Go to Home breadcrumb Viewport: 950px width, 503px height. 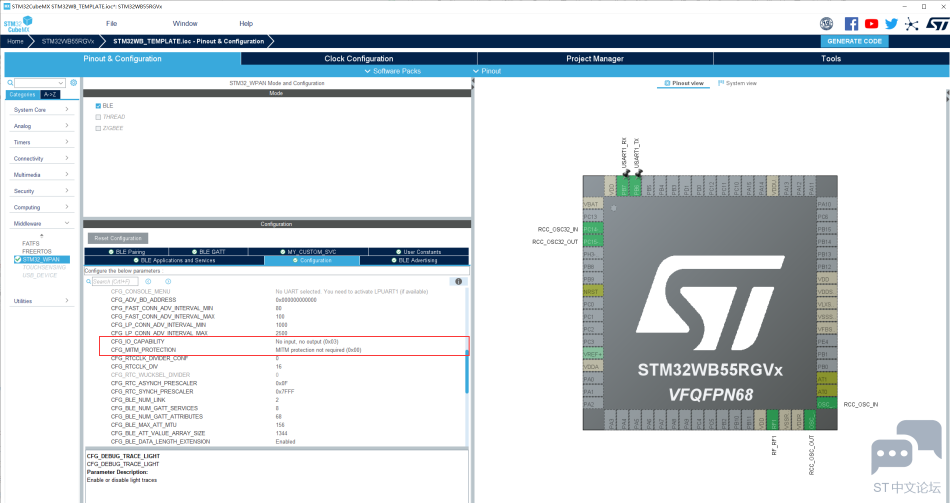(15, 41)
